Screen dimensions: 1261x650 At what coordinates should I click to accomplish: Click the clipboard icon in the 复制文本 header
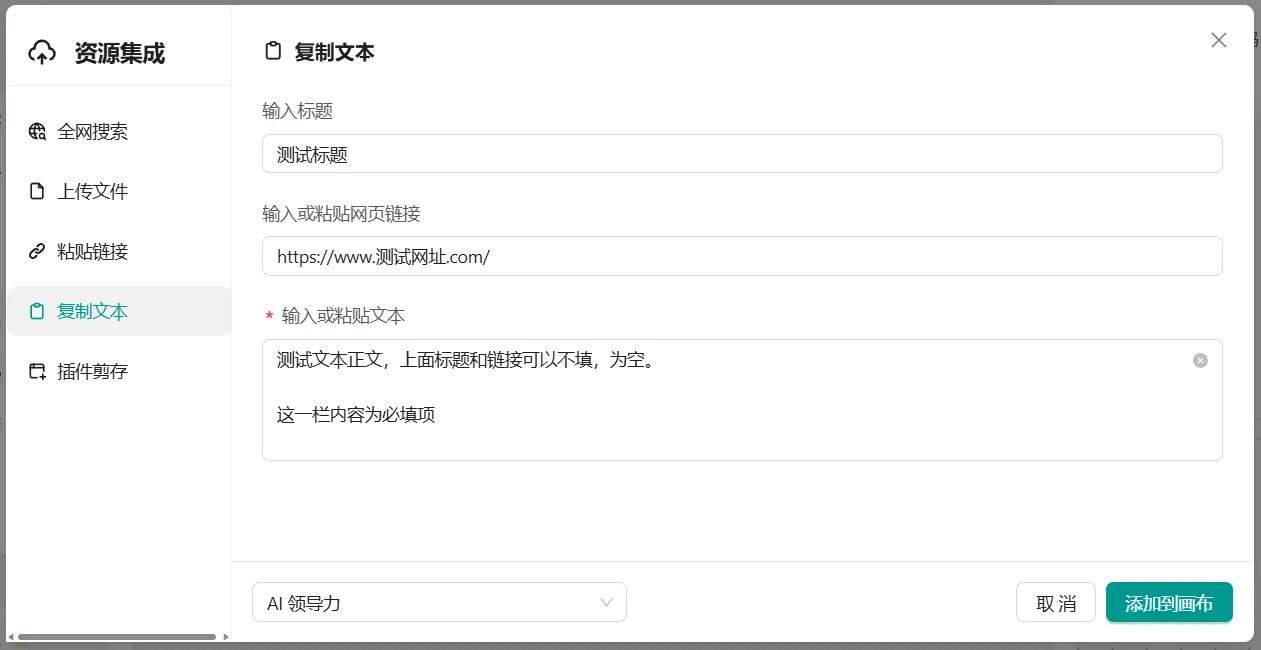[x=272, y=52]
